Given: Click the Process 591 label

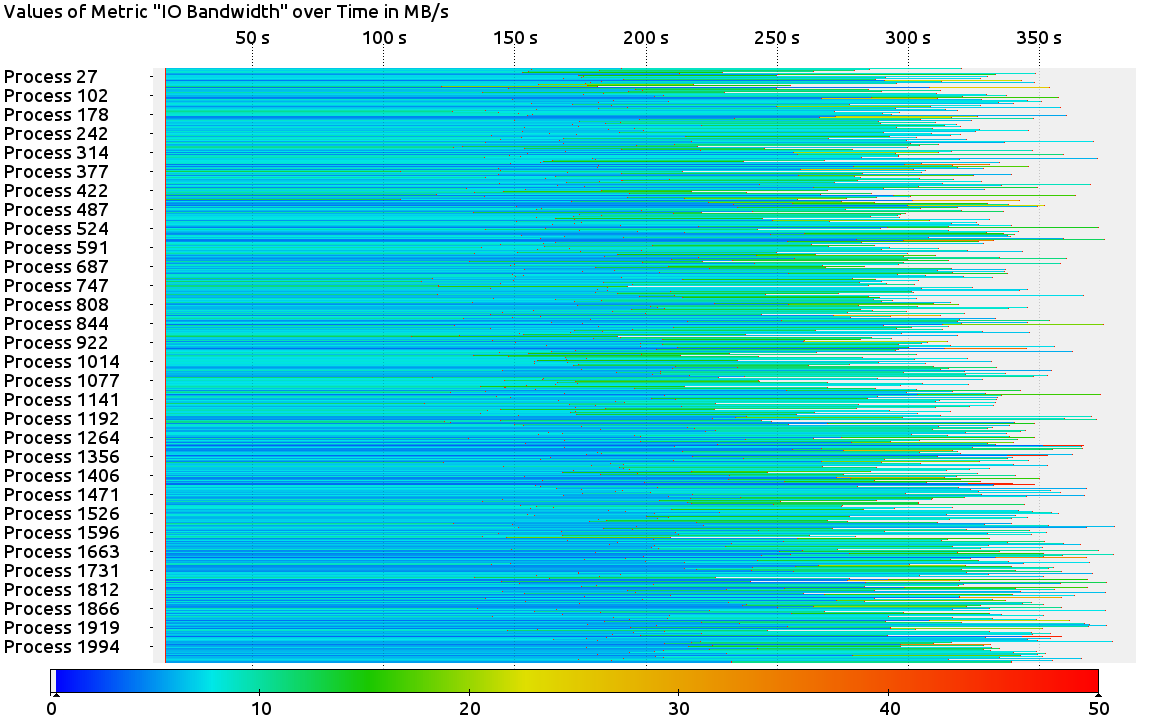Looking at the screenshot, I should 56,248.
